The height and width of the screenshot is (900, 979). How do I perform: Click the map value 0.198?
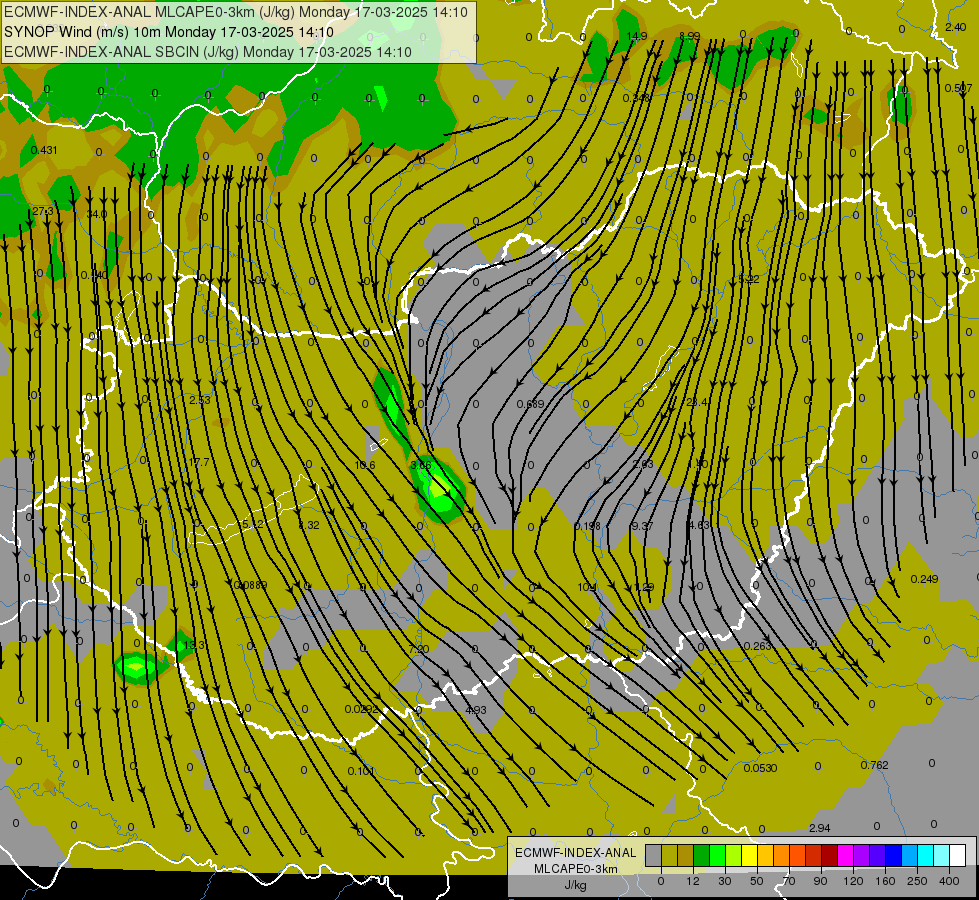(x=588, y=526)
